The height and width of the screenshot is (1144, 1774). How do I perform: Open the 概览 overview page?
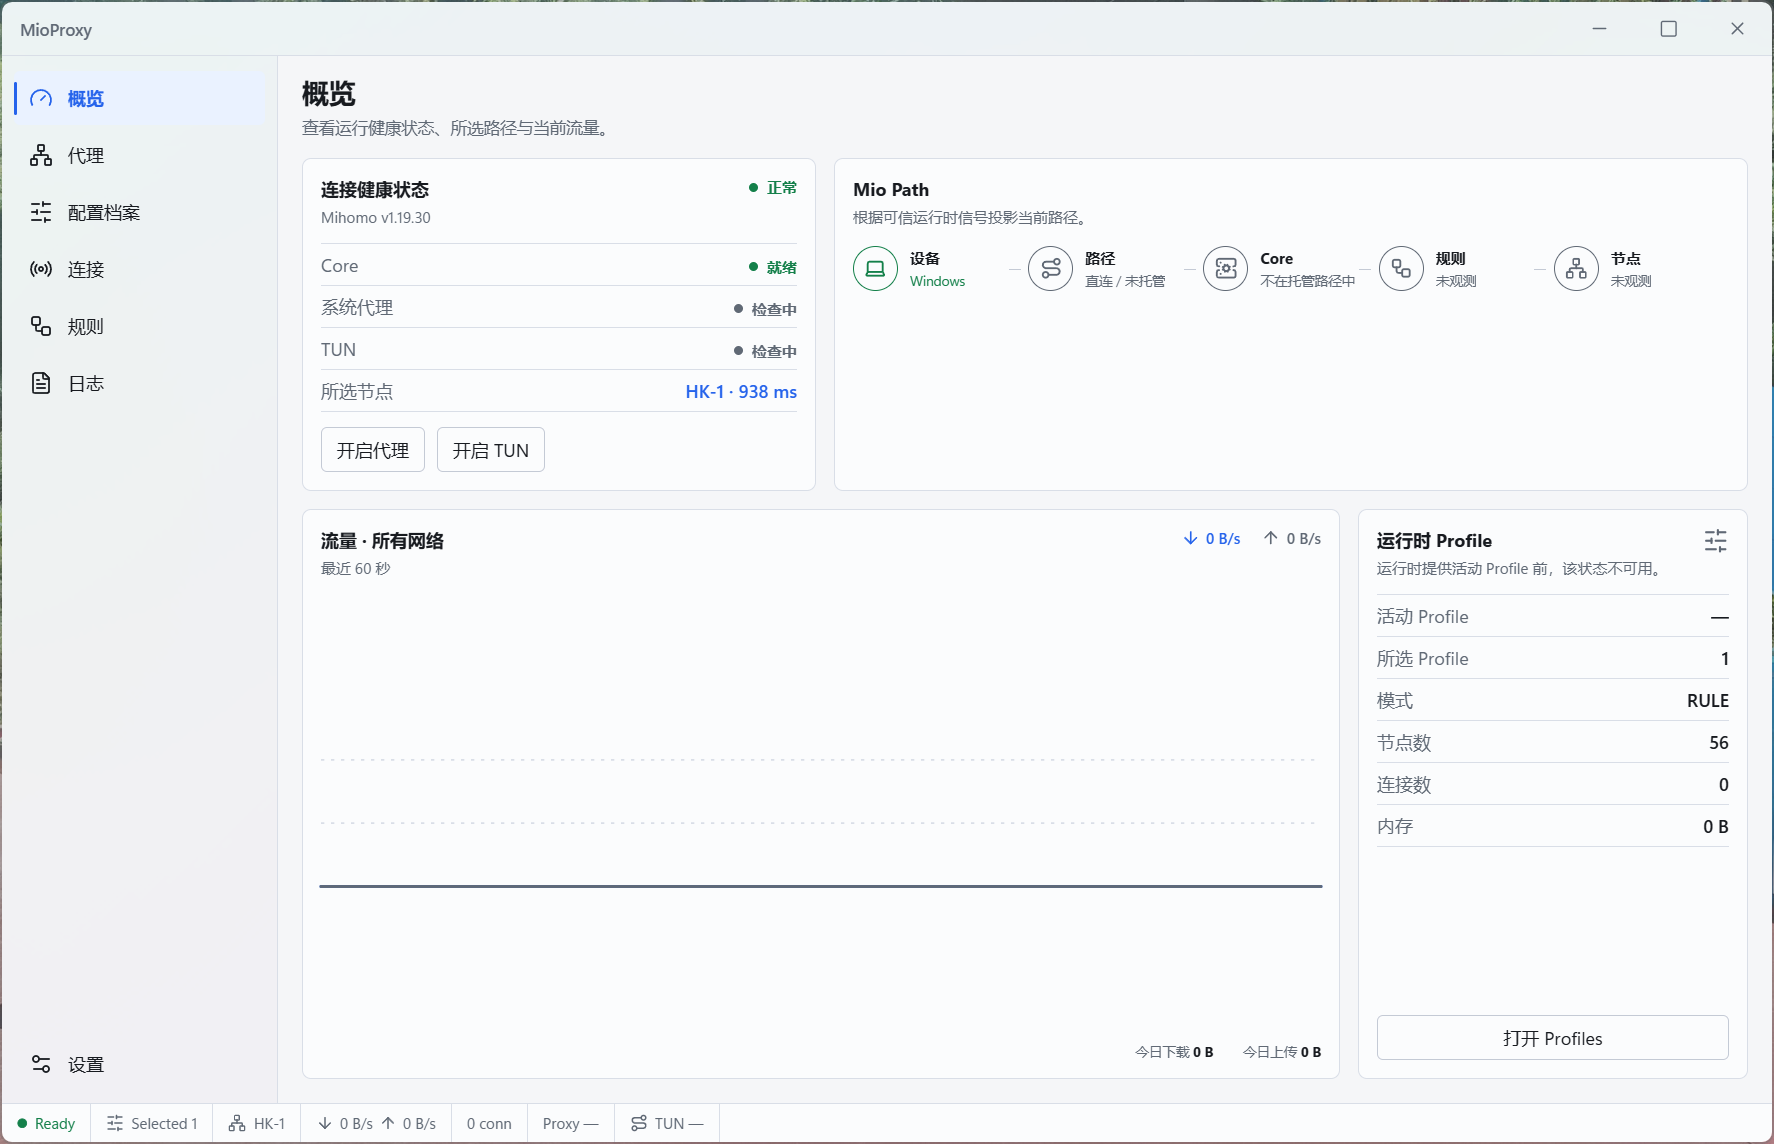coord(141,98)
